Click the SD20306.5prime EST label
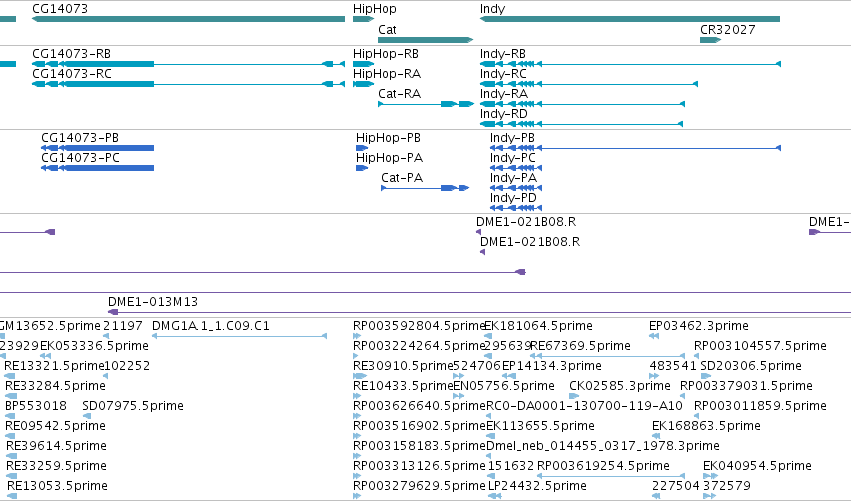 pos(751,366)
